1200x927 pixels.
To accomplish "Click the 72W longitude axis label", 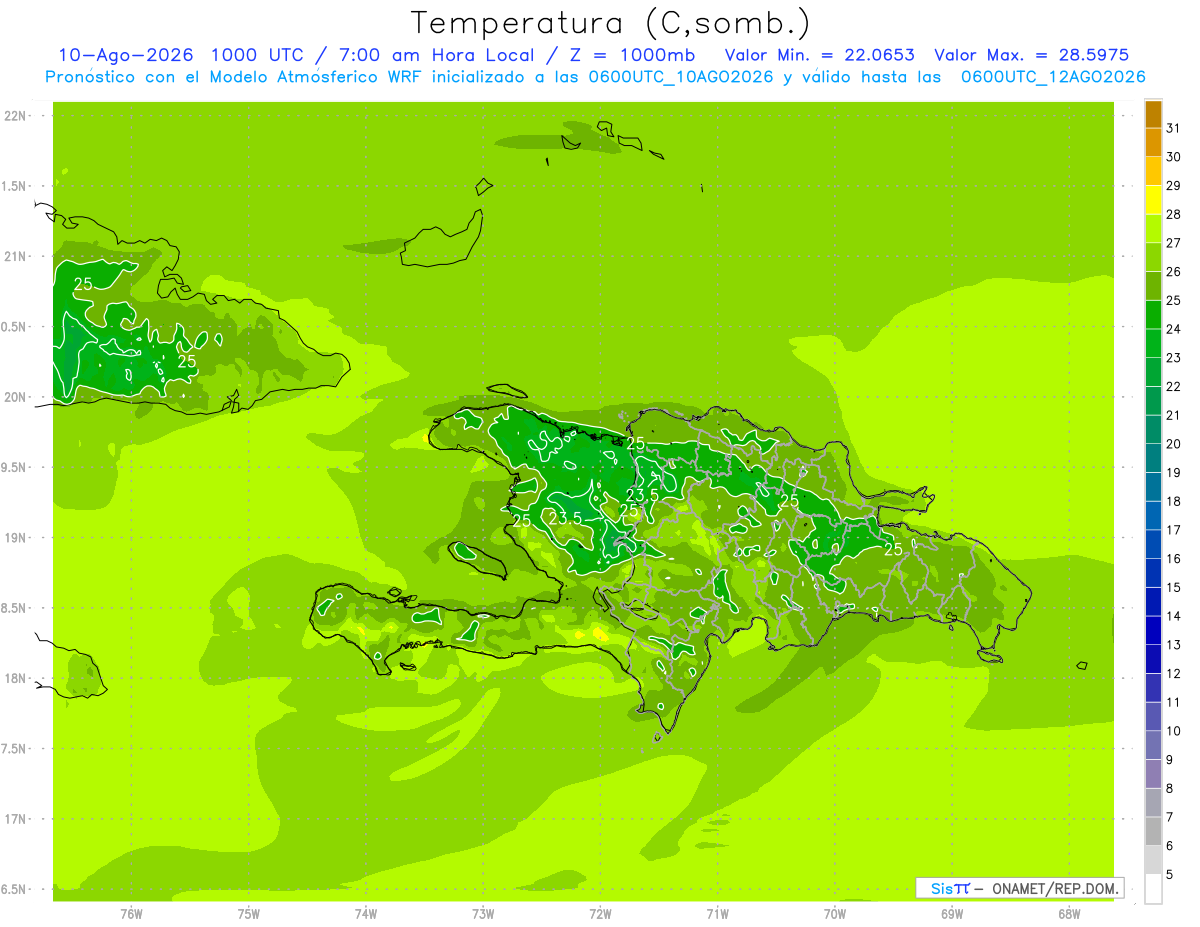I will click(x=600, y=913).
